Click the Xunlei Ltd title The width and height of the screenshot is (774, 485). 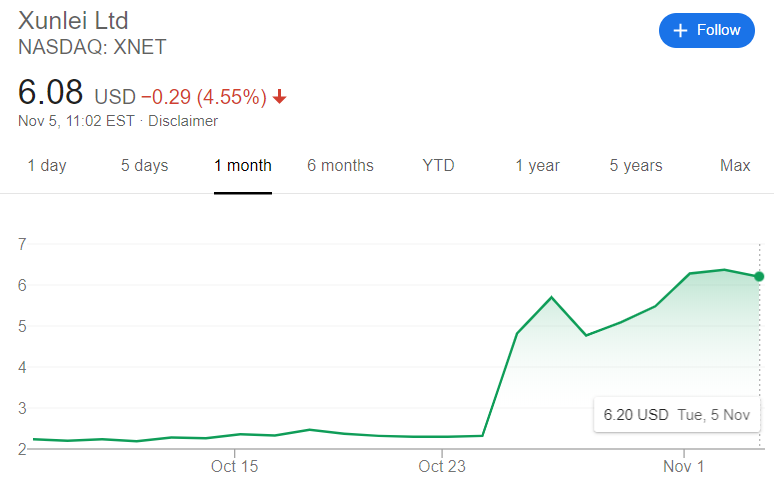pyautogui.click(x=73, y=20)
